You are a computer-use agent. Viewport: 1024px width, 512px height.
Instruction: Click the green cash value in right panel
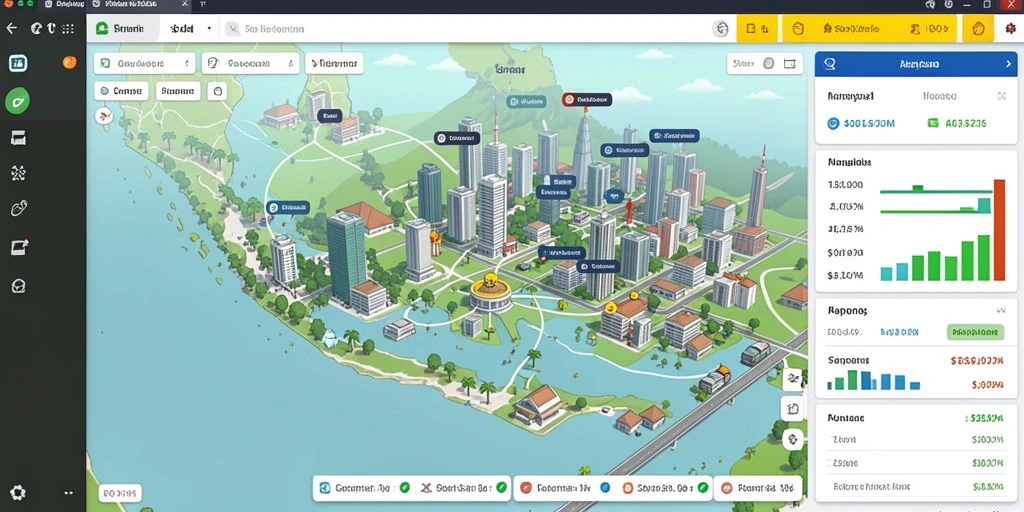point(957,123)
